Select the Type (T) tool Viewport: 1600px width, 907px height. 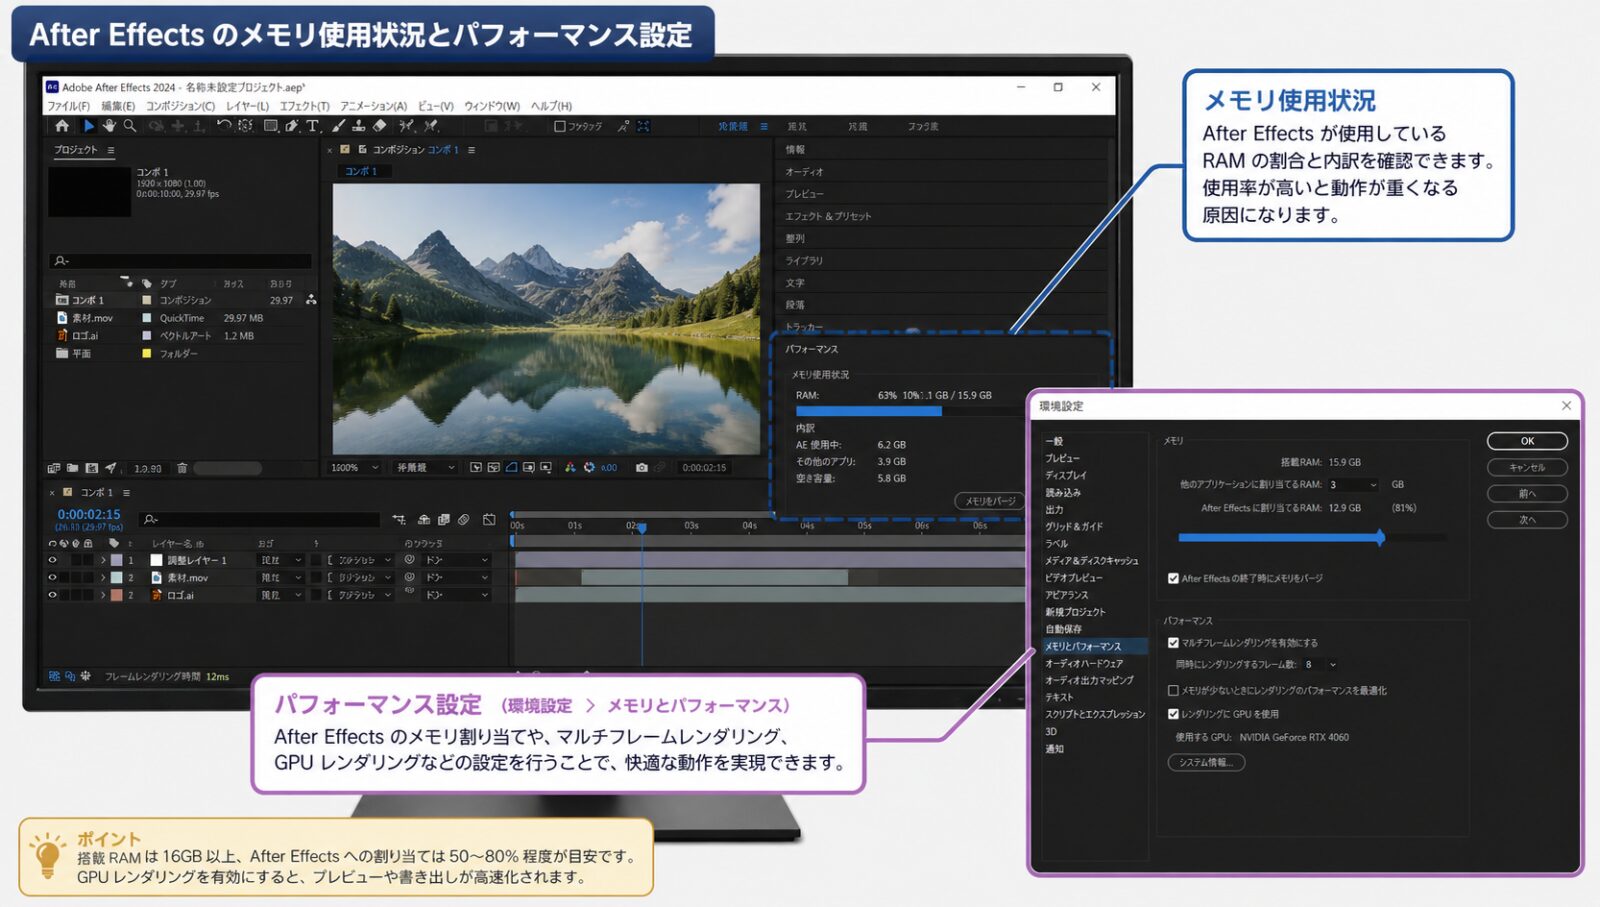click(x=313, y=126)
